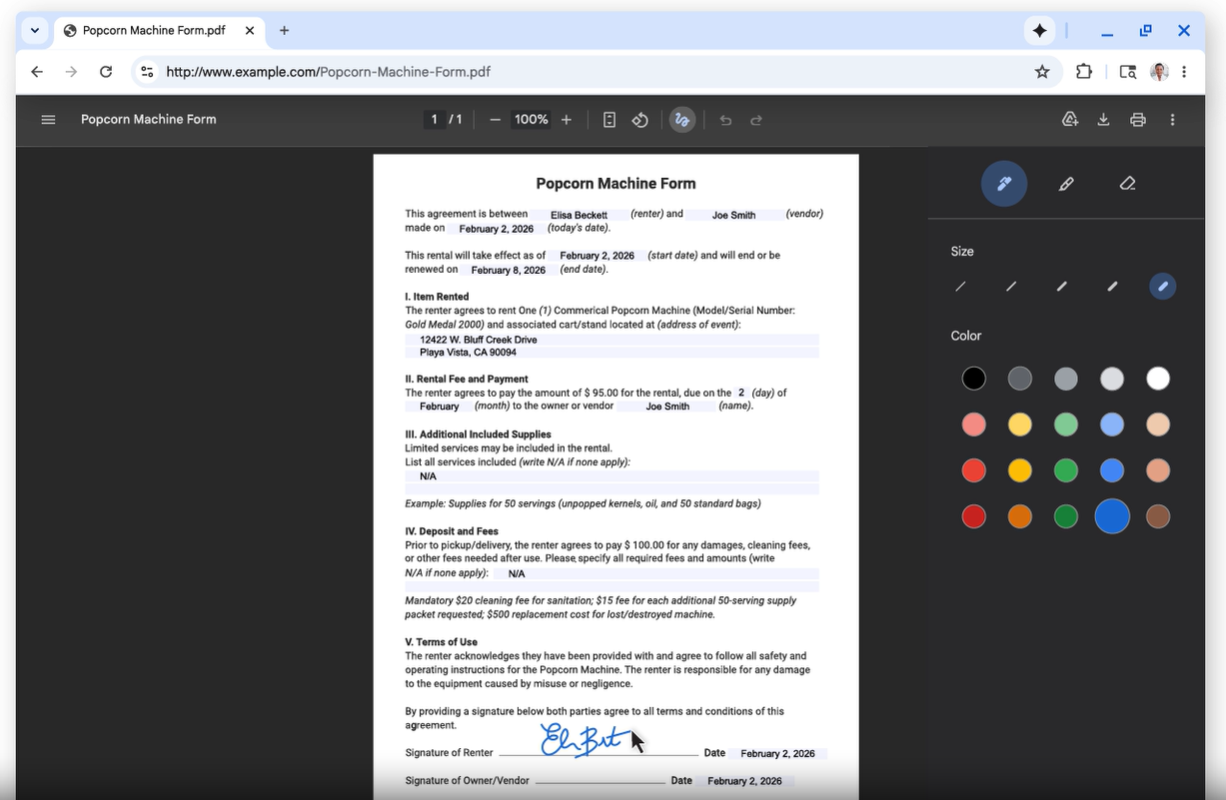The image size is (1226, 800).
Task: Open the PDF viewer more actions menu
Action: tap(1172, 120)
